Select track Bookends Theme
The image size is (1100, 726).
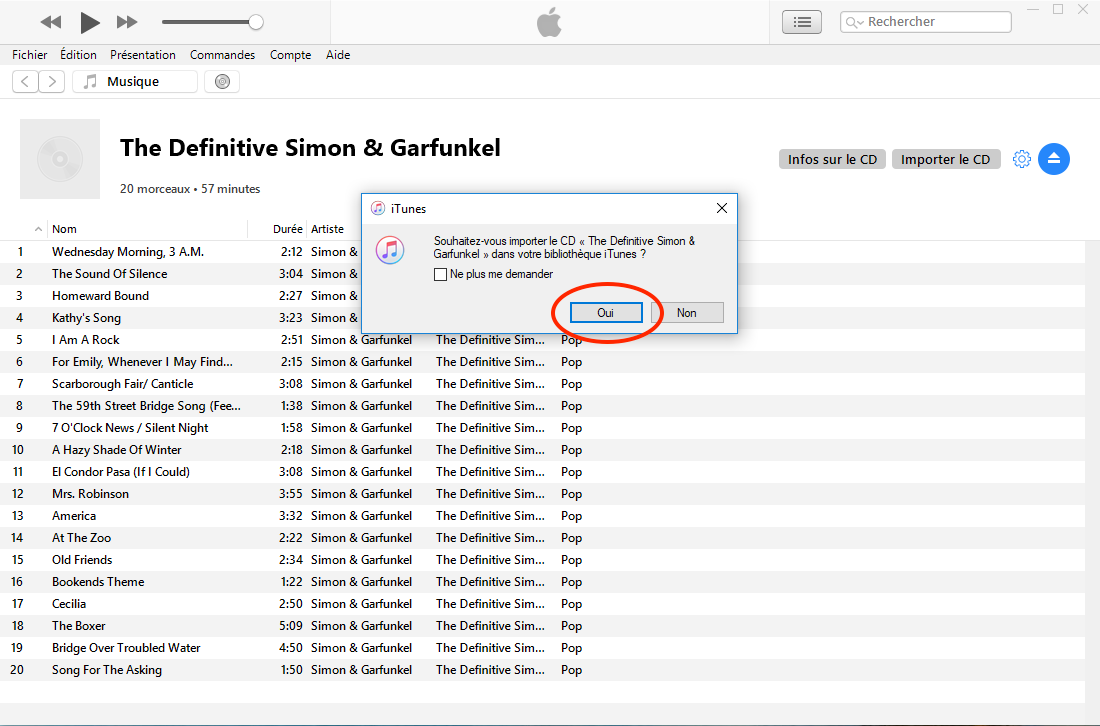[542, 582]
